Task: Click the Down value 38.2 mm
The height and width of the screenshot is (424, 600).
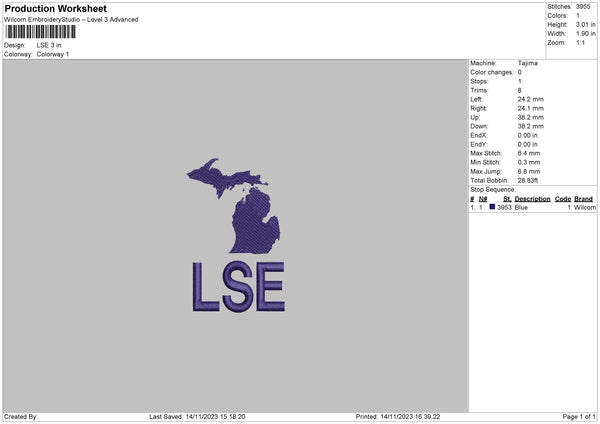Action: click(531, 126)
